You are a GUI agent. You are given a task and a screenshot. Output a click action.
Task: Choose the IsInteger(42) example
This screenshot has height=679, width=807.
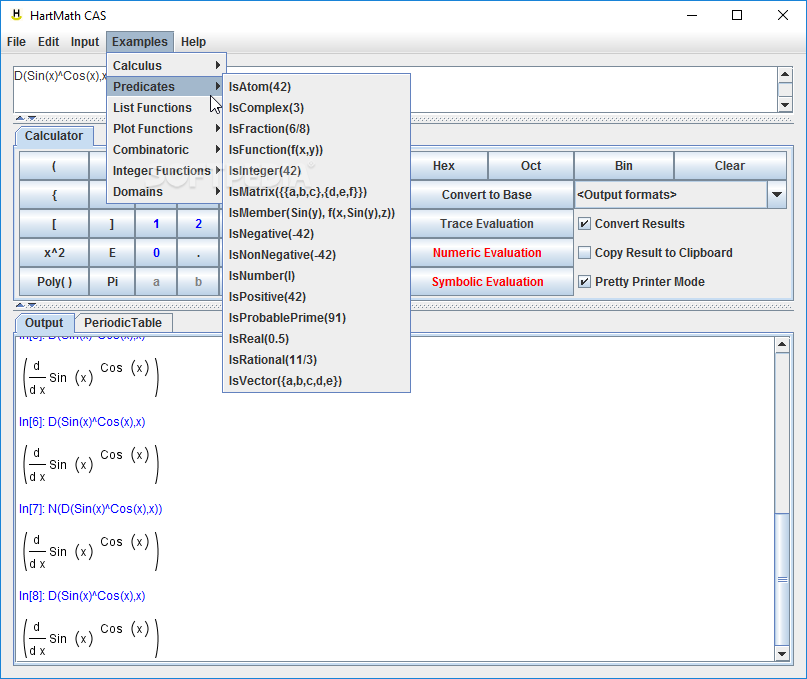coord(316,170)
